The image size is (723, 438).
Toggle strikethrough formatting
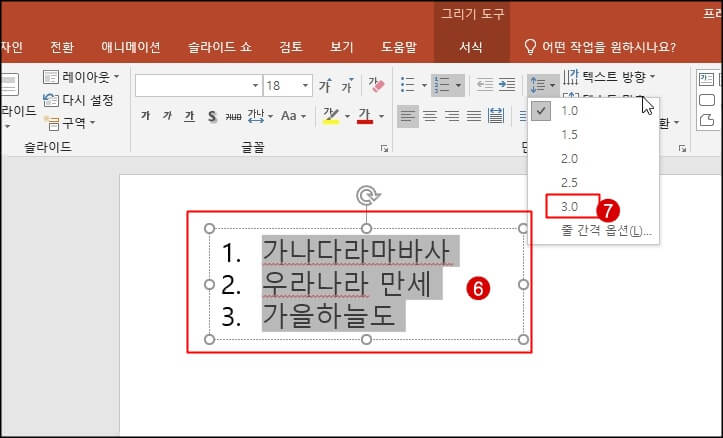(x=233, y=116)
